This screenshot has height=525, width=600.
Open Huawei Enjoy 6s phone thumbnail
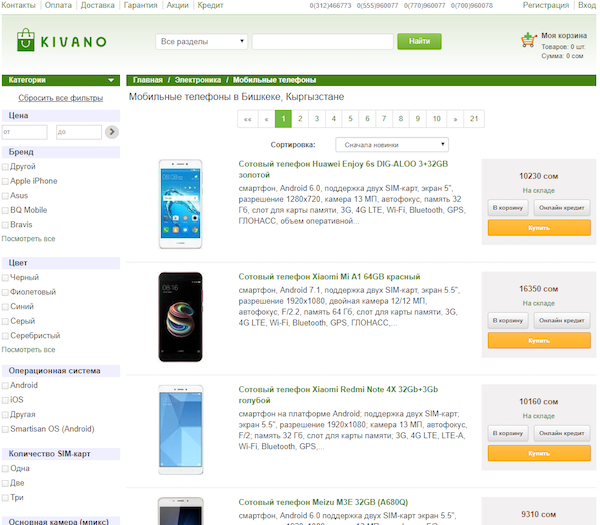180,204
